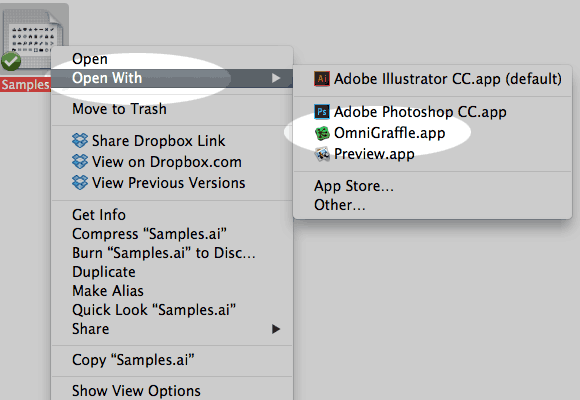Image resolution: width=580 pixels, height=400 pixels.
Task: Choose Copy "Samples.ai"
Action: tap(172, 360)
